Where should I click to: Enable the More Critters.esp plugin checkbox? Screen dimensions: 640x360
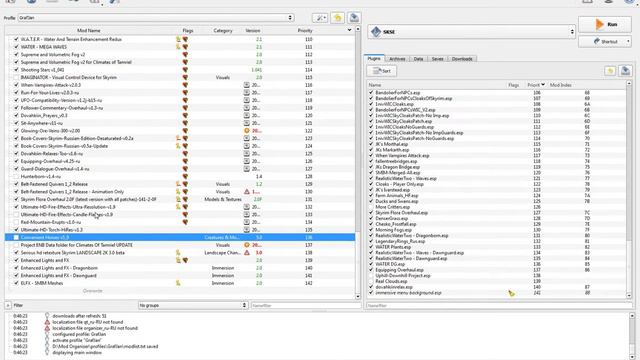pyautogui.click(x=371, y=207)
